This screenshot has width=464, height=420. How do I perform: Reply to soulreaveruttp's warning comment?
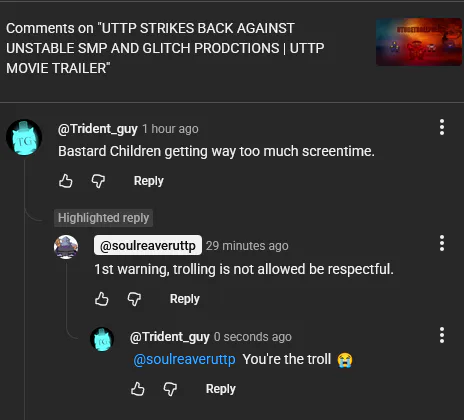(185, 299)
